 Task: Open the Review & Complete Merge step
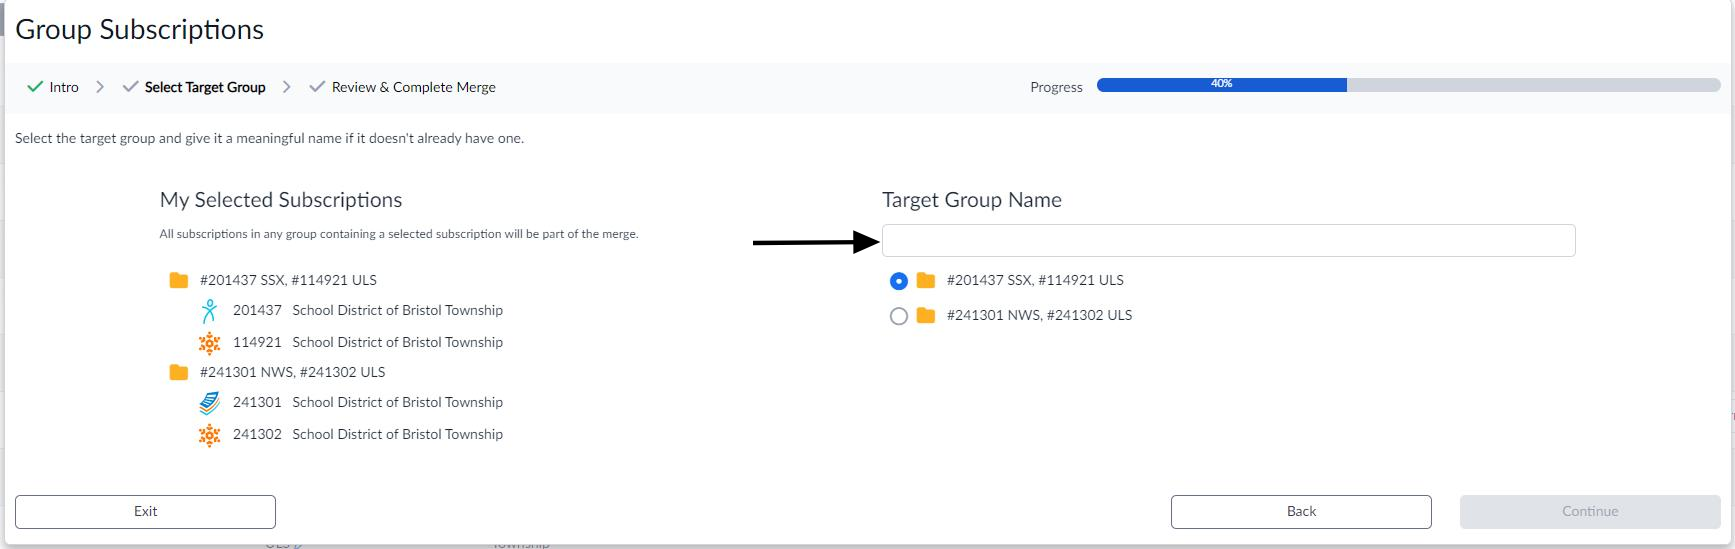(x=402, y=87)
